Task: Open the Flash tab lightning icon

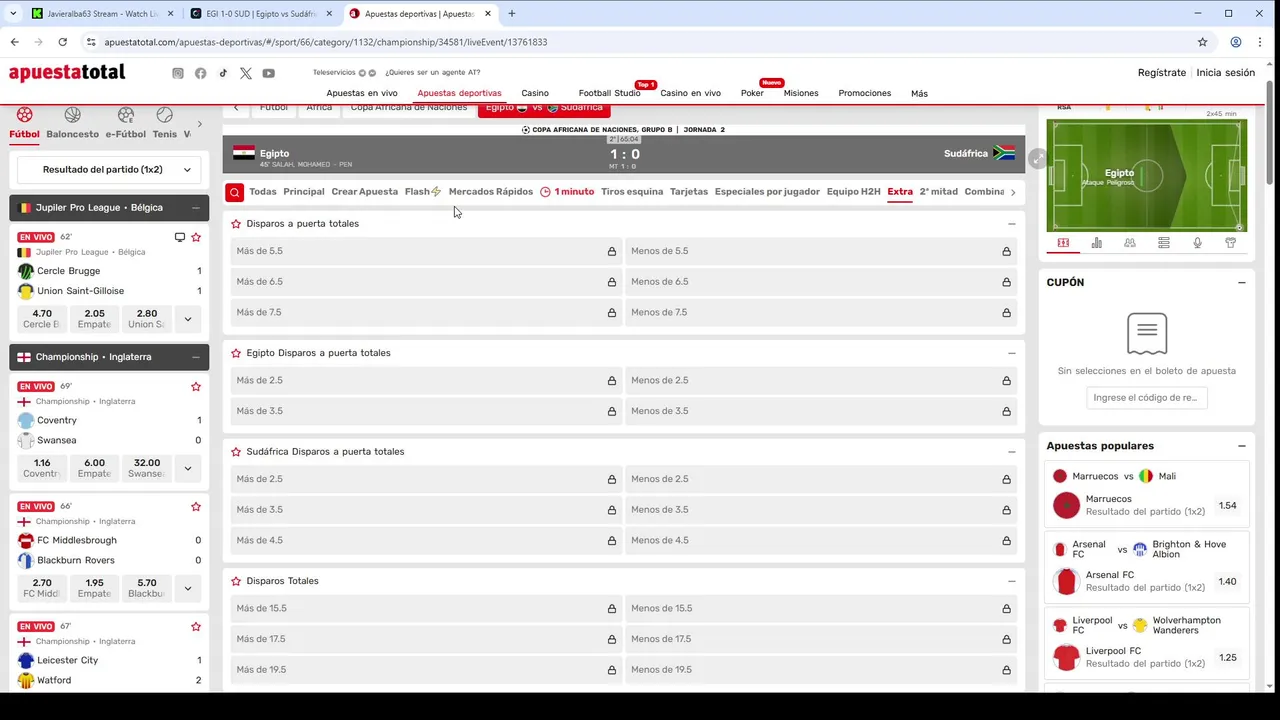Action: (436, 191)
